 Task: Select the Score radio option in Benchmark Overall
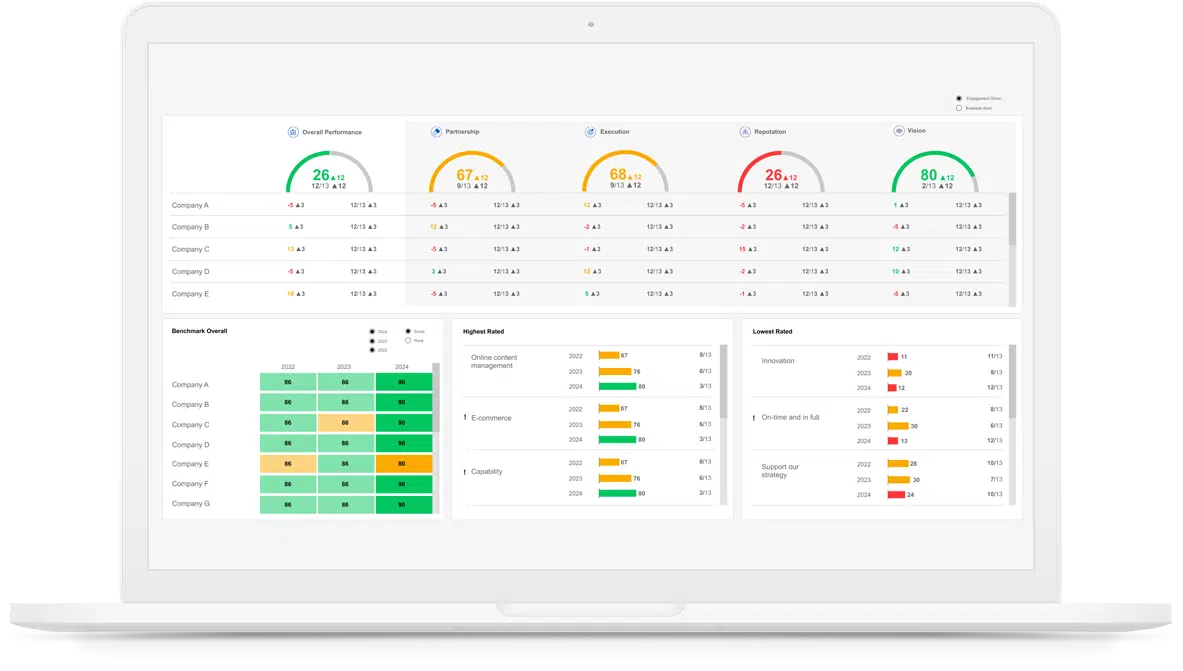tap(408, 331)
